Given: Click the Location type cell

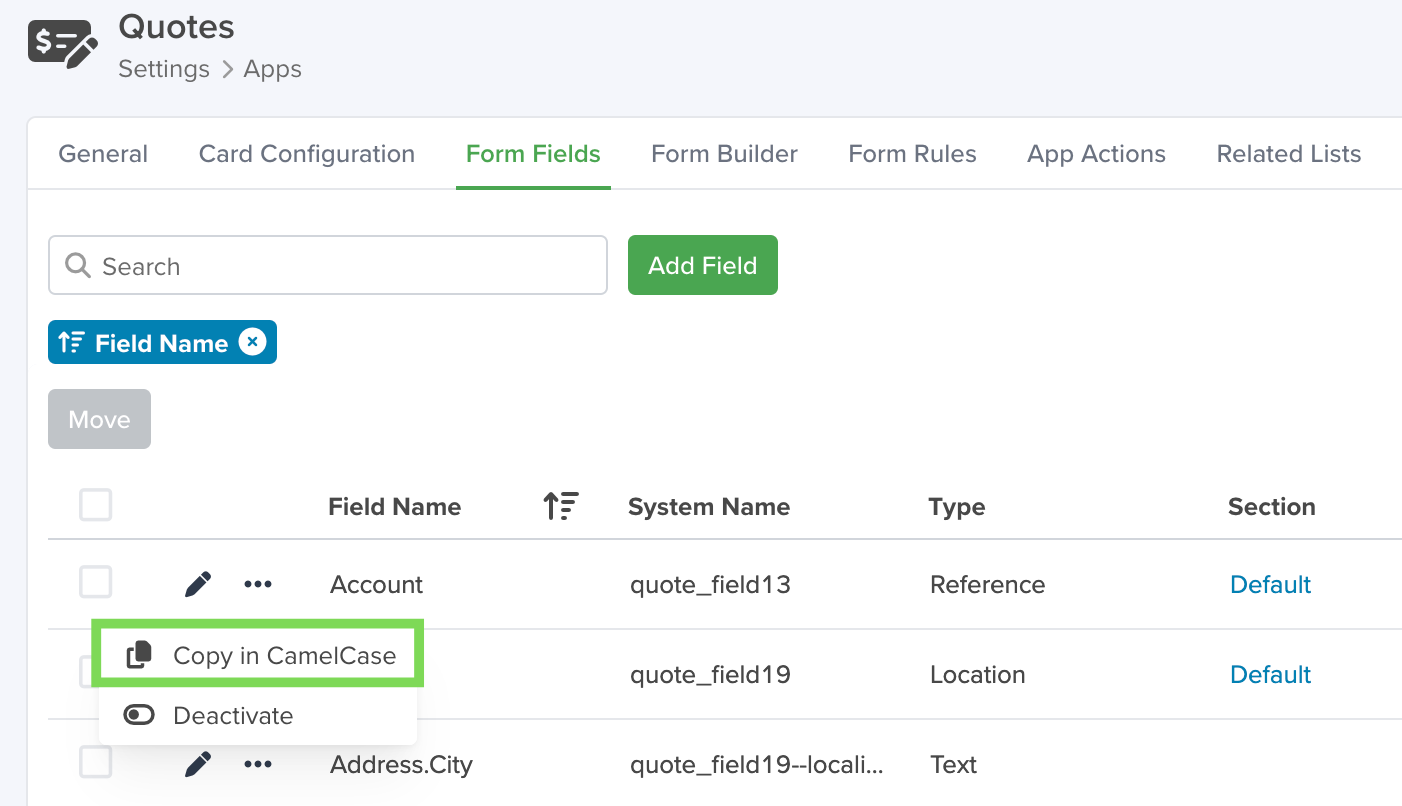Looking at the screenshot, I should [977, 674].
